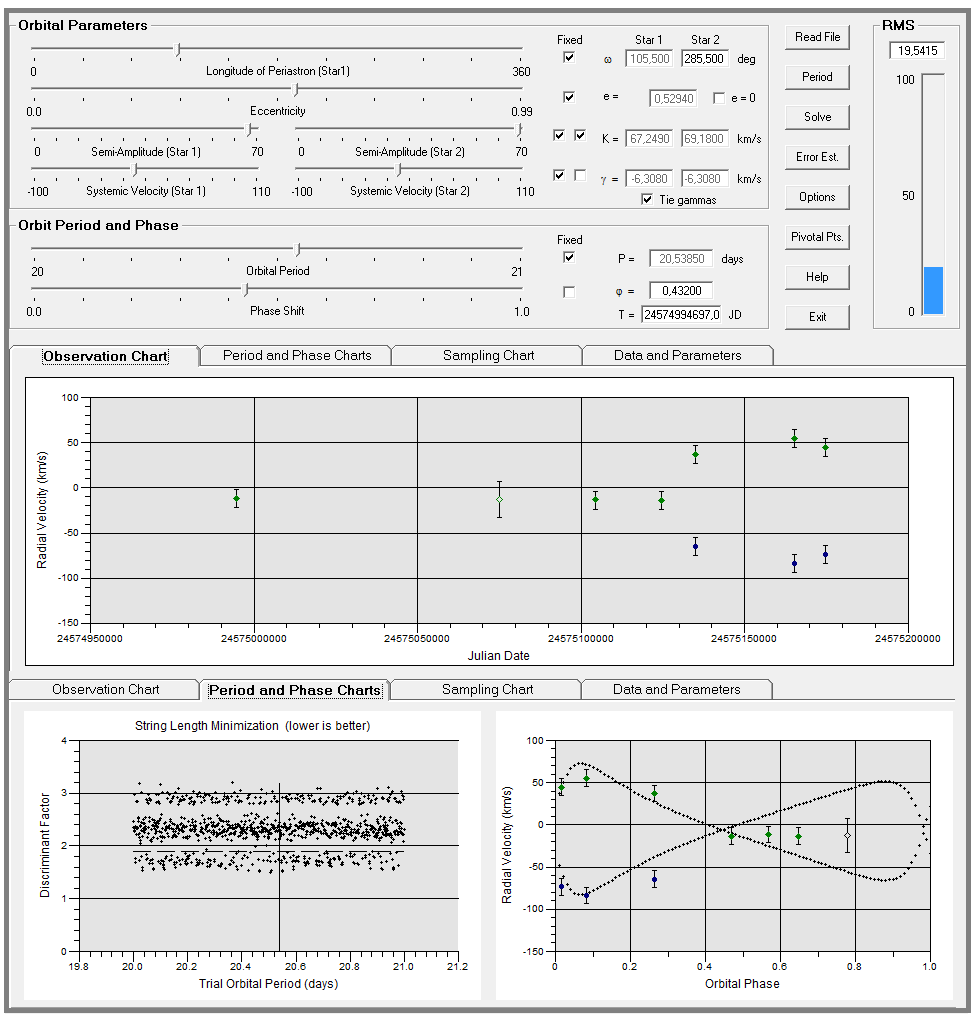Toggle the e = 0 checkbox
The width and height of the screenshot is (978, 1030).
point(719,98)
